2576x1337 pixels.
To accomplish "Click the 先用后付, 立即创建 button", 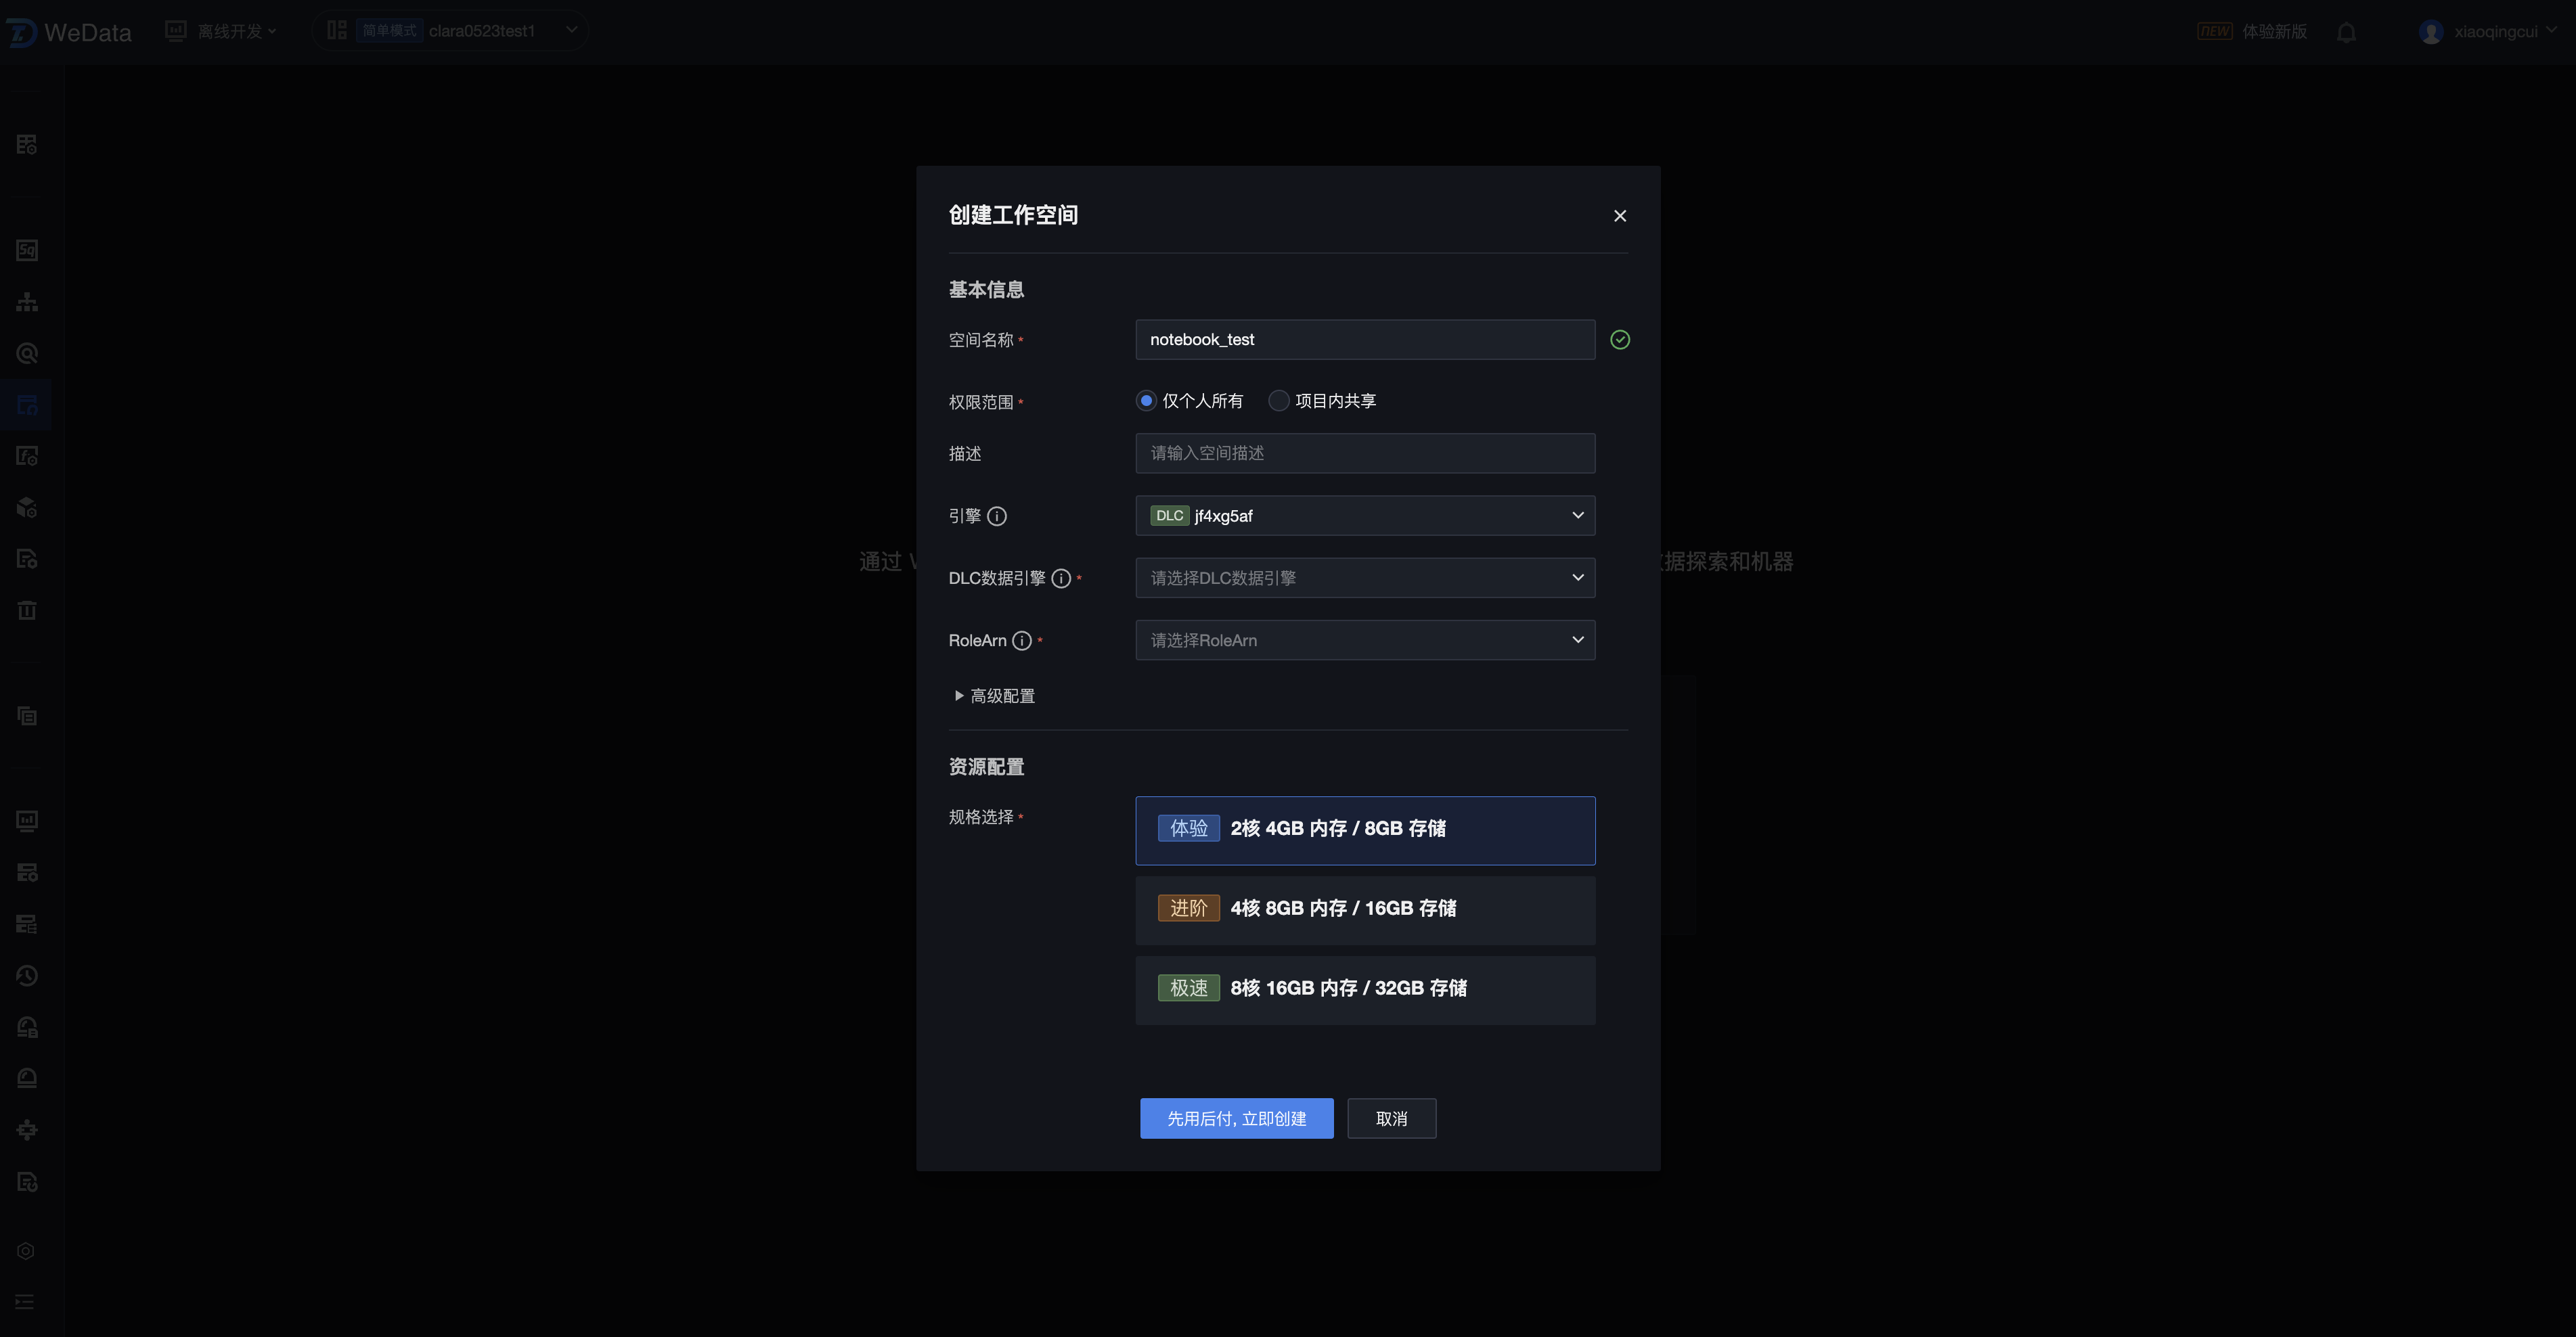I will tap(1236, 1118).
